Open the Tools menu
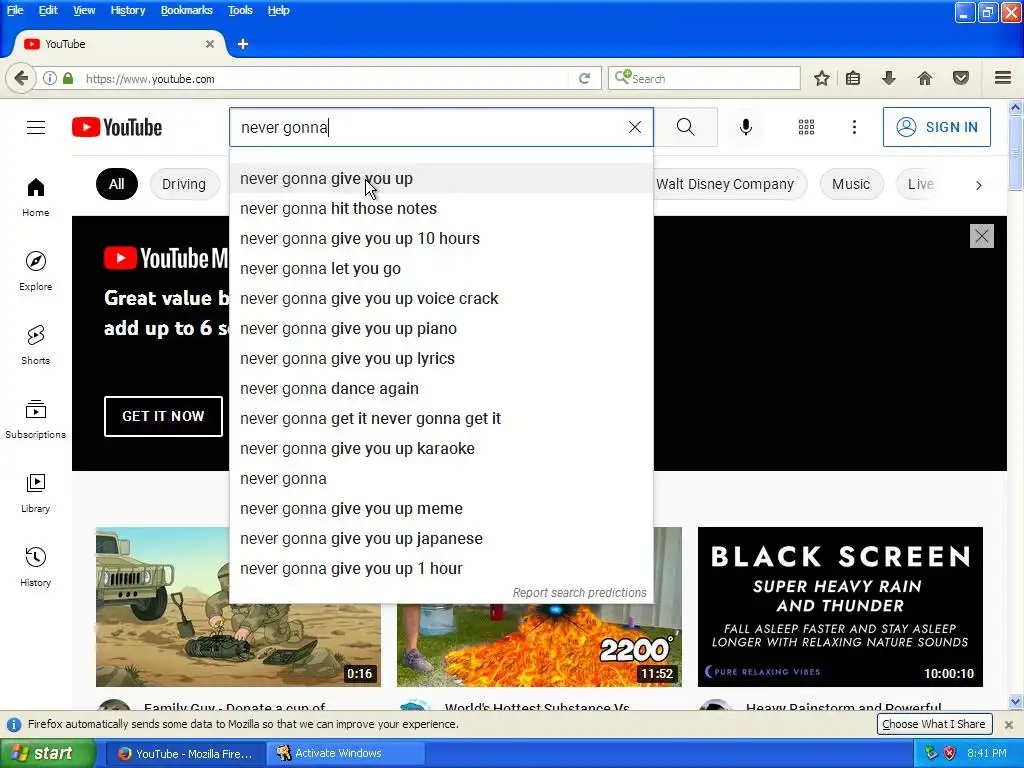 [x=240, y=10]
